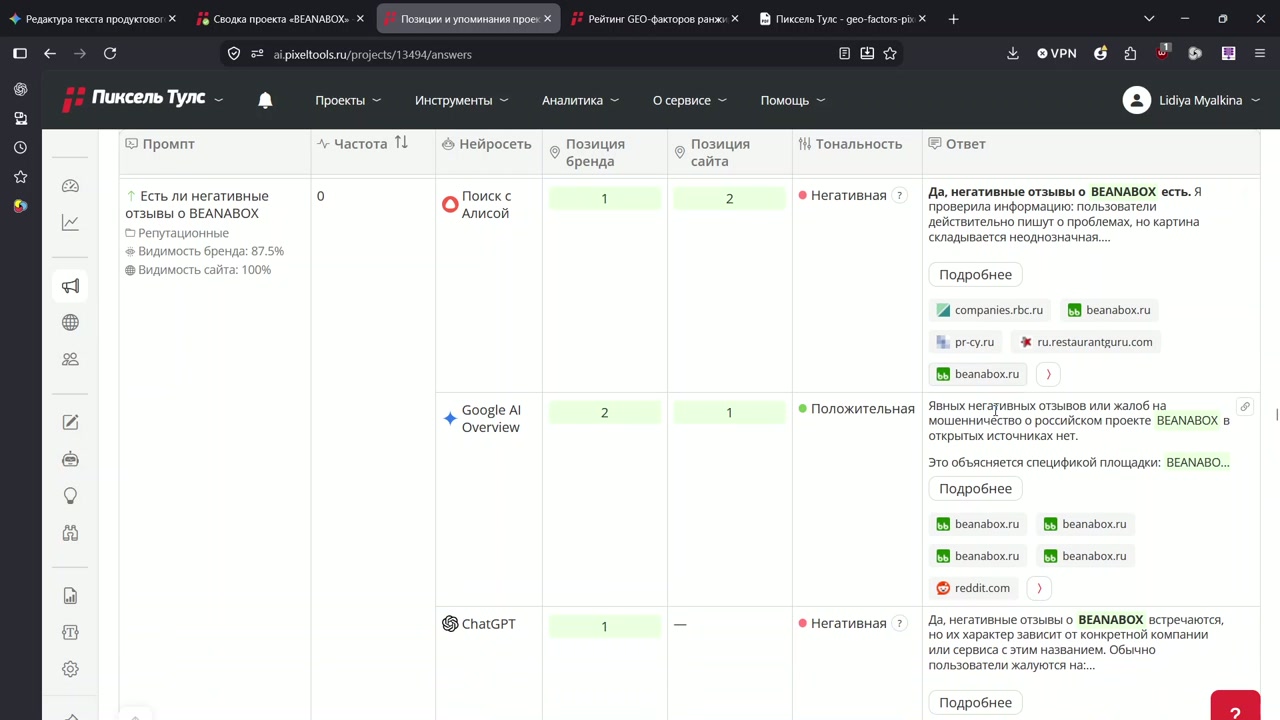1280x720 pixels.
Task: Open the line chart icon in the sidebar
Action: (70, 222)
